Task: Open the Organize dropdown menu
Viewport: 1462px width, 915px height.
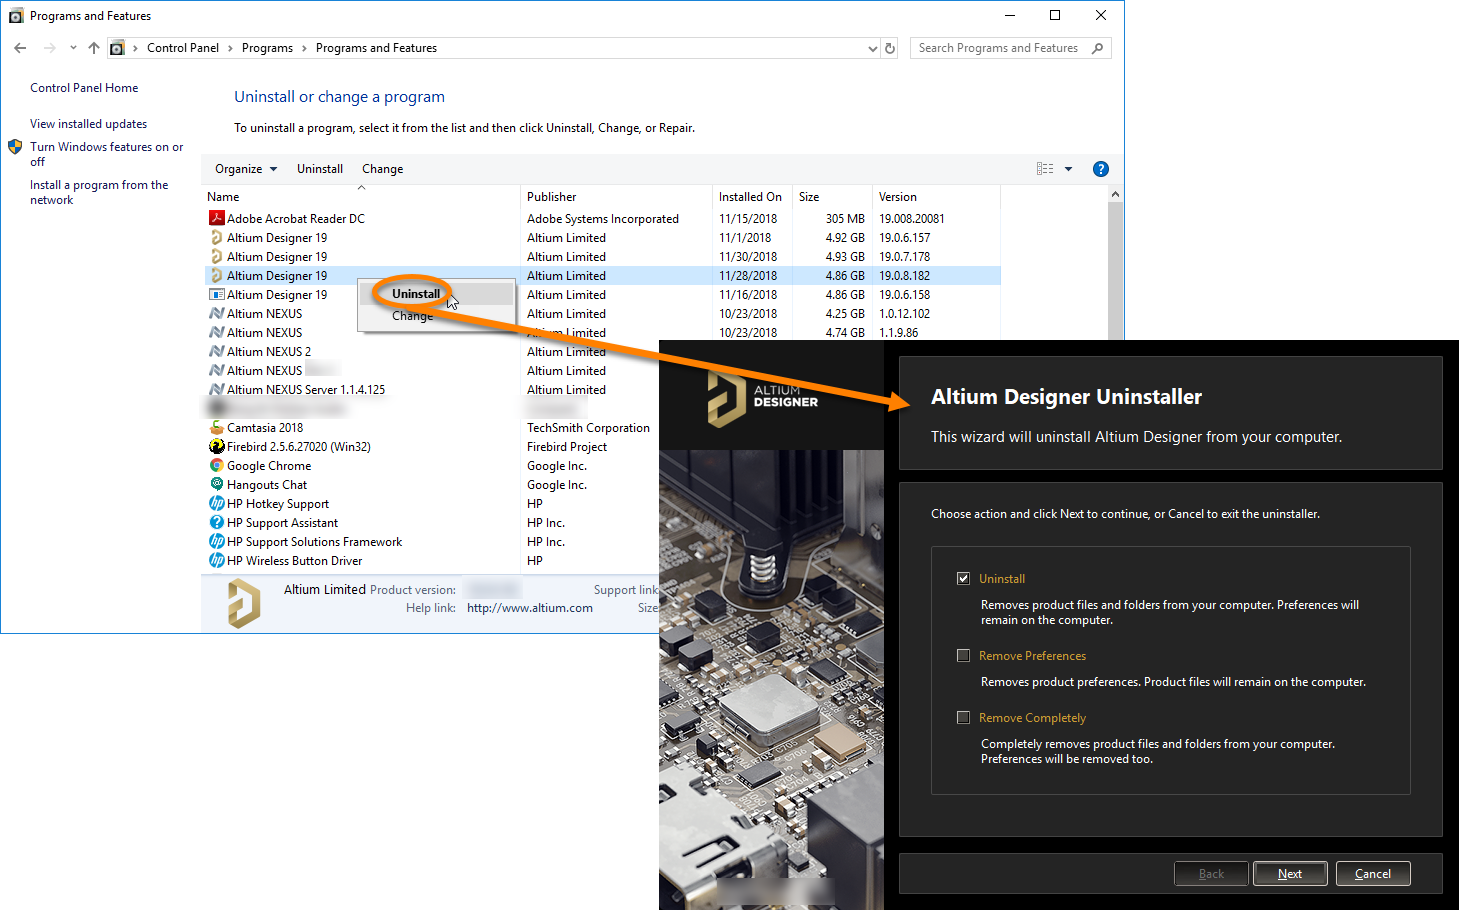Action: point(245,169)
